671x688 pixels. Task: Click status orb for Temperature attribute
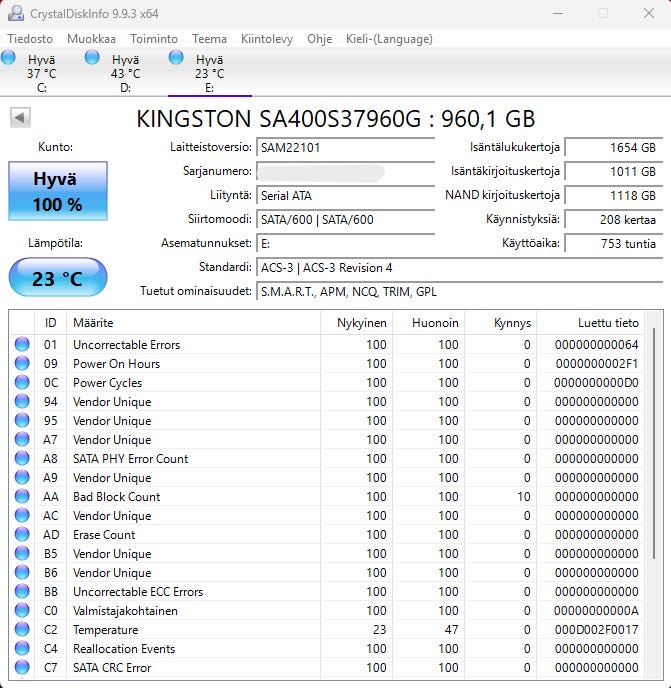point(22,629)
